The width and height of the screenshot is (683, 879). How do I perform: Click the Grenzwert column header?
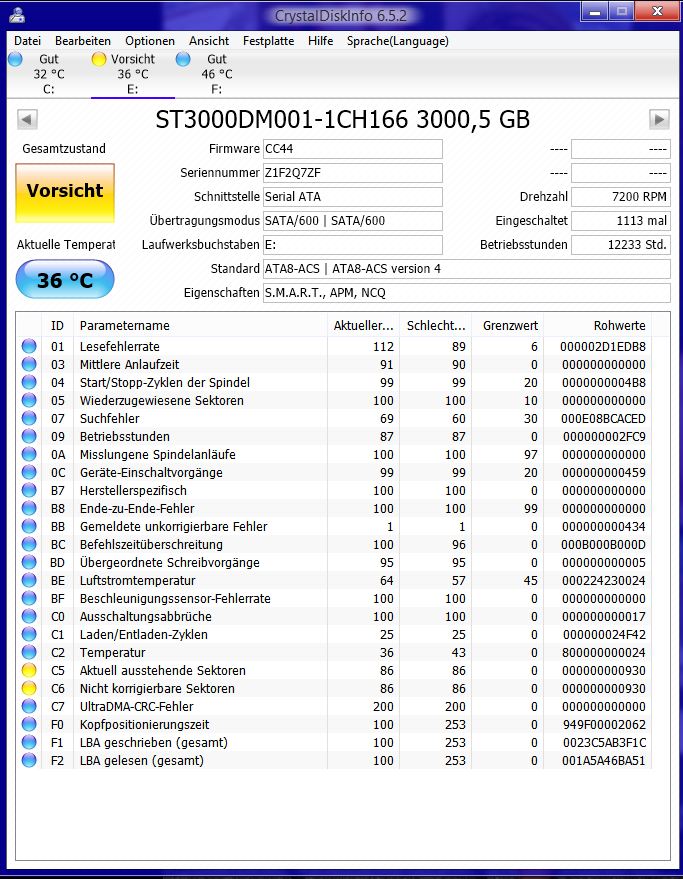pos(507,325)
